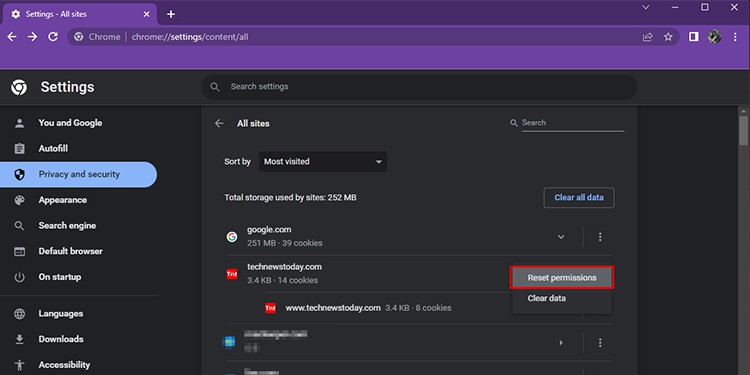
Task: Open the tab search chevron in title bar
Action: 646,7
